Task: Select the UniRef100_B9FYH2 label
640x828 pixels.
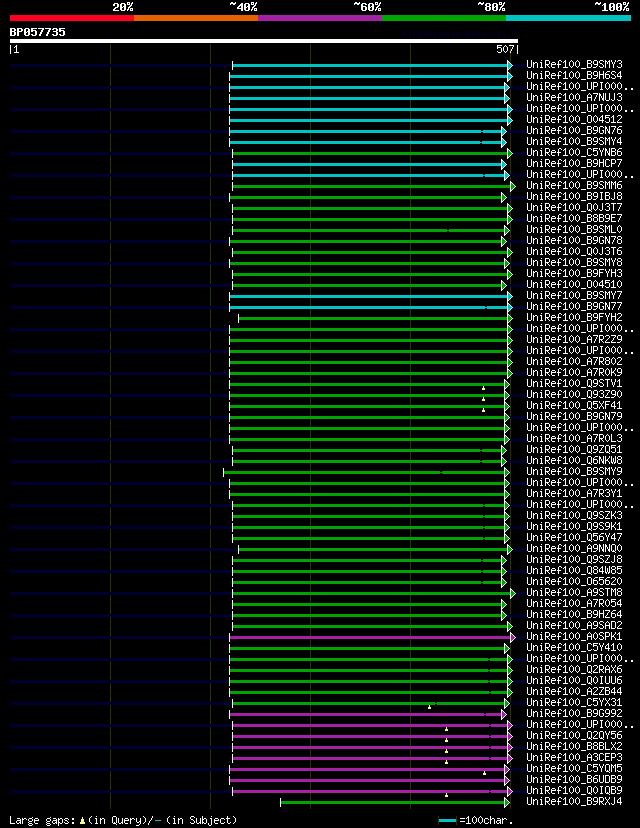Action: [574, 317]
